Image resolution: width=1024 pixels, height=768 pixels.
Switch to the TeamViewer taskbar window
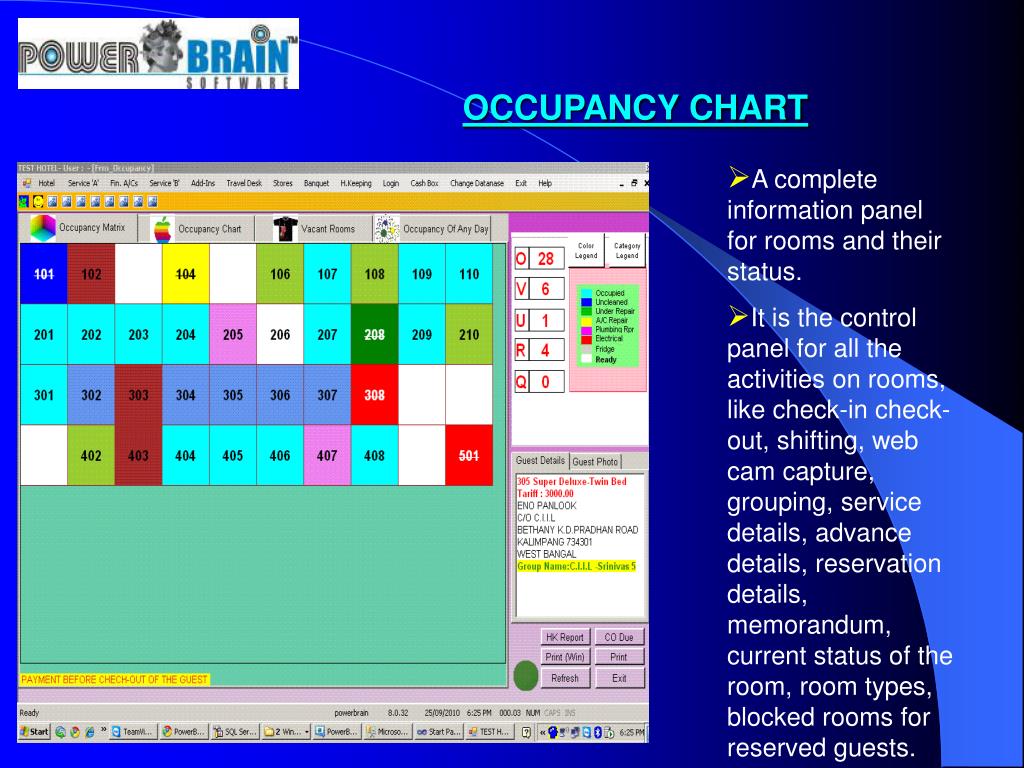[x=133, y=732]
